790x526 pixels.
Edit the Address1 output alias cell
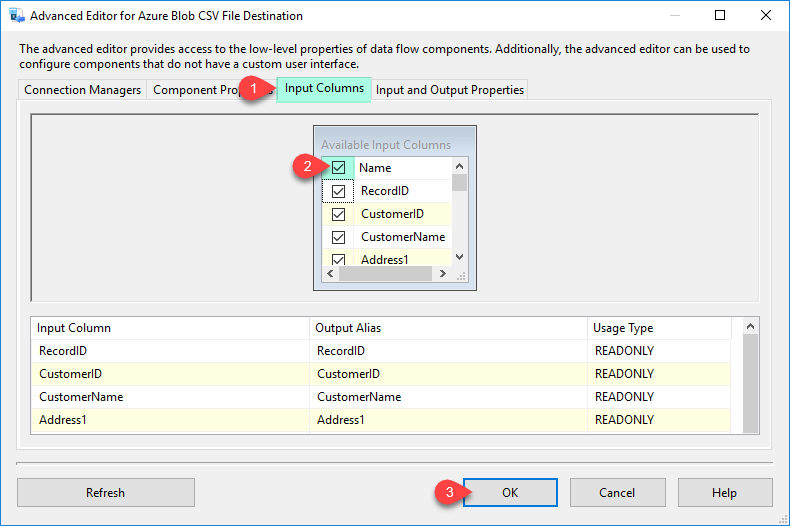[x=448, y=420]
